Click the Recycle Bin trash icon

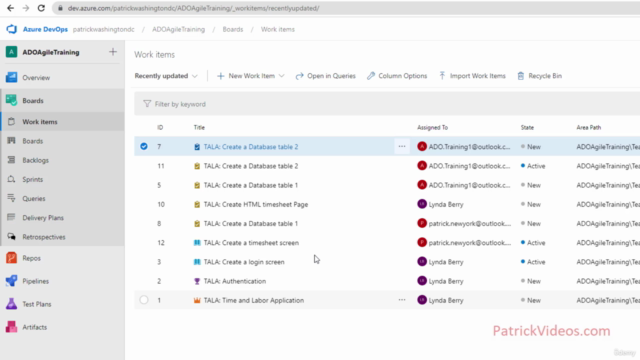tap(521, 76)
